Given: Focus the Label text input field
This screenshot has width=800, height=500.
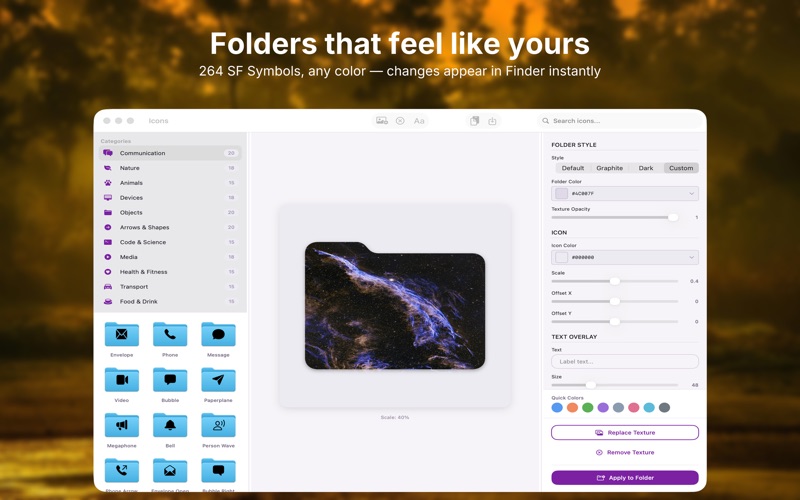Looking at the screenshot, I should pyautogui.click(x=625, y=362).
